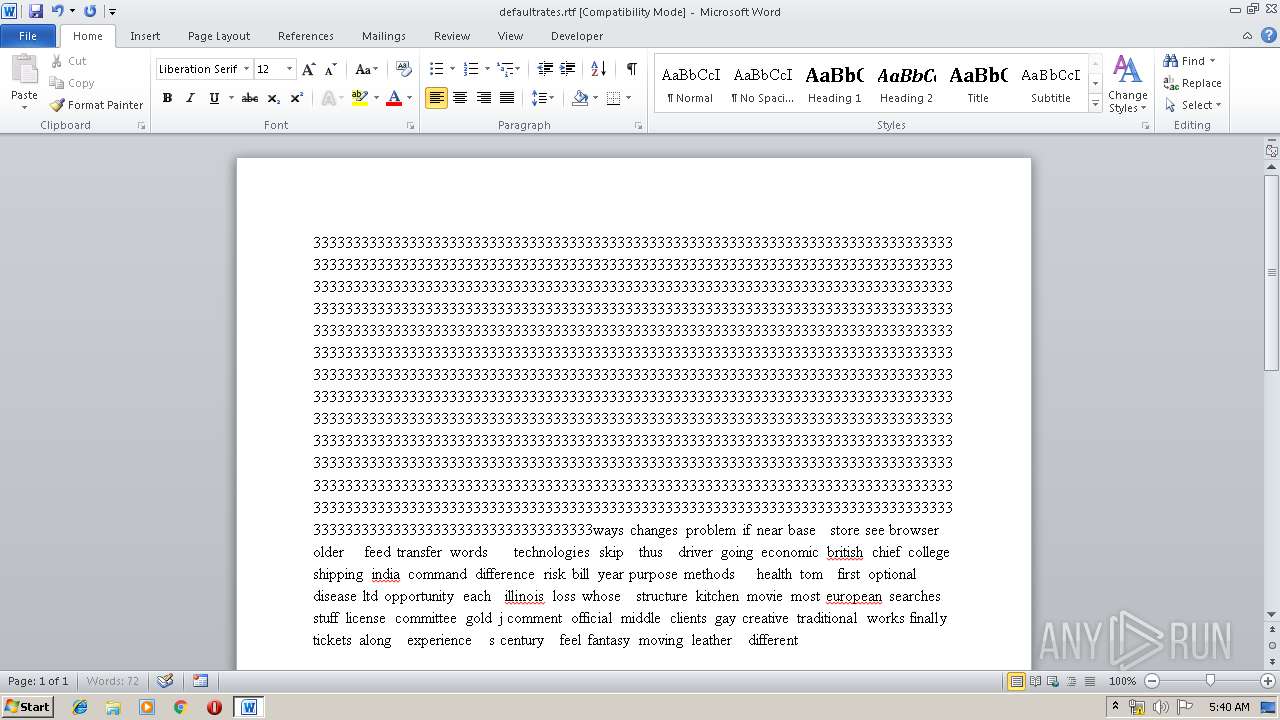Switch to the Page Layout tab
The width and height of the screenshot is (1280, 720).
click(x=219, y=36)
